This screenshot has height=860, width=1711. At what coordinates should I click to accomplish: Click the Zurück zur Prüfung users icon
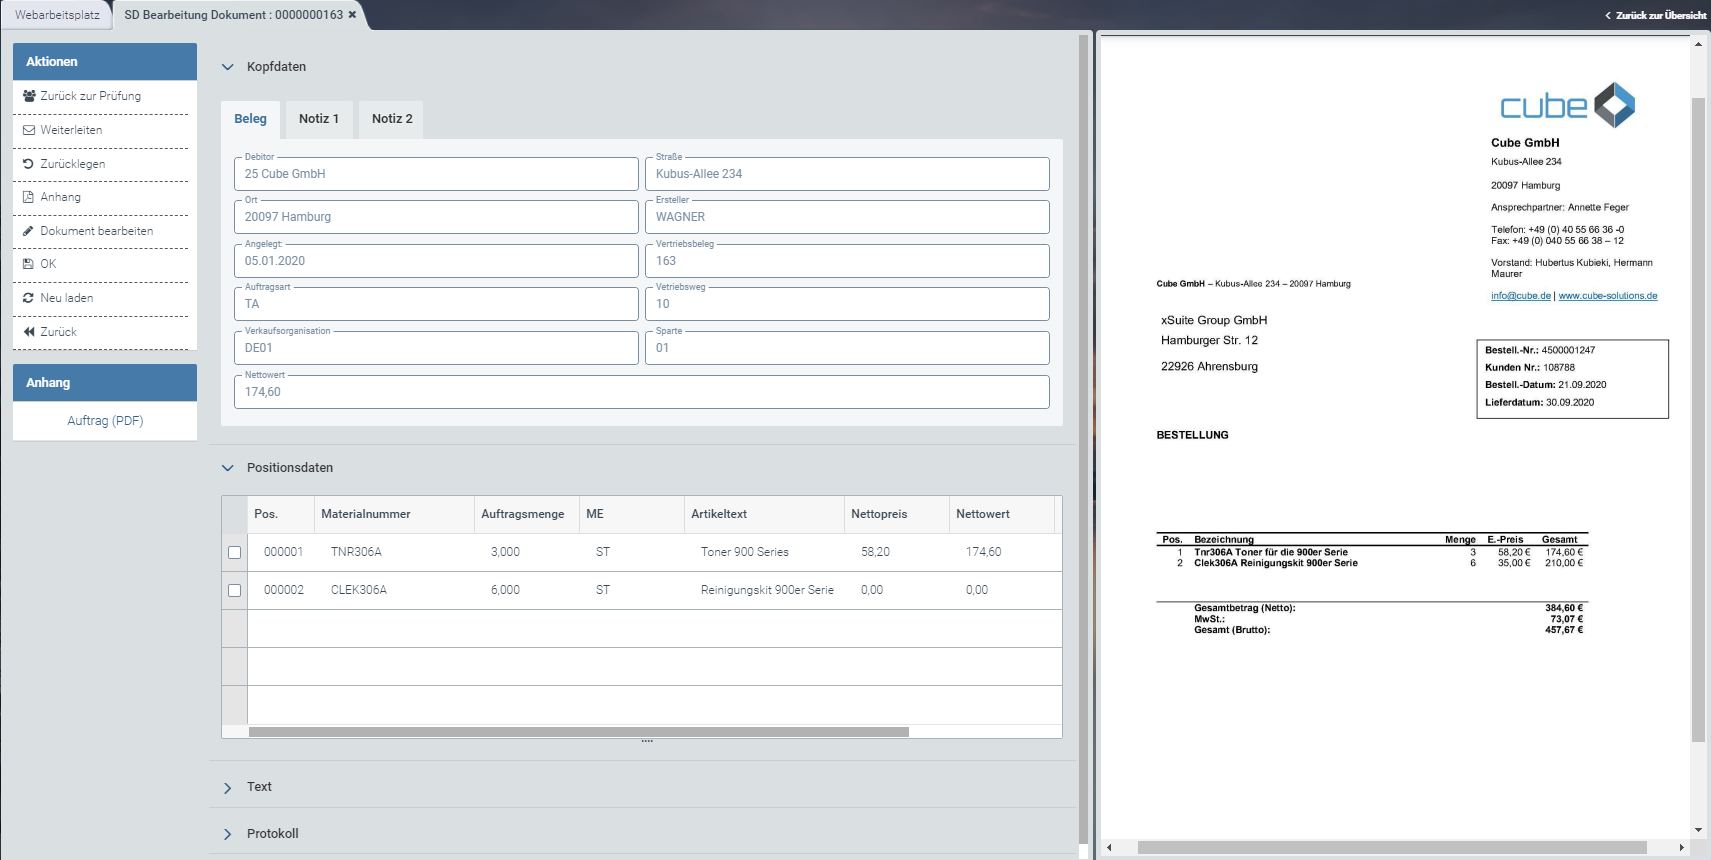point(29,96)
